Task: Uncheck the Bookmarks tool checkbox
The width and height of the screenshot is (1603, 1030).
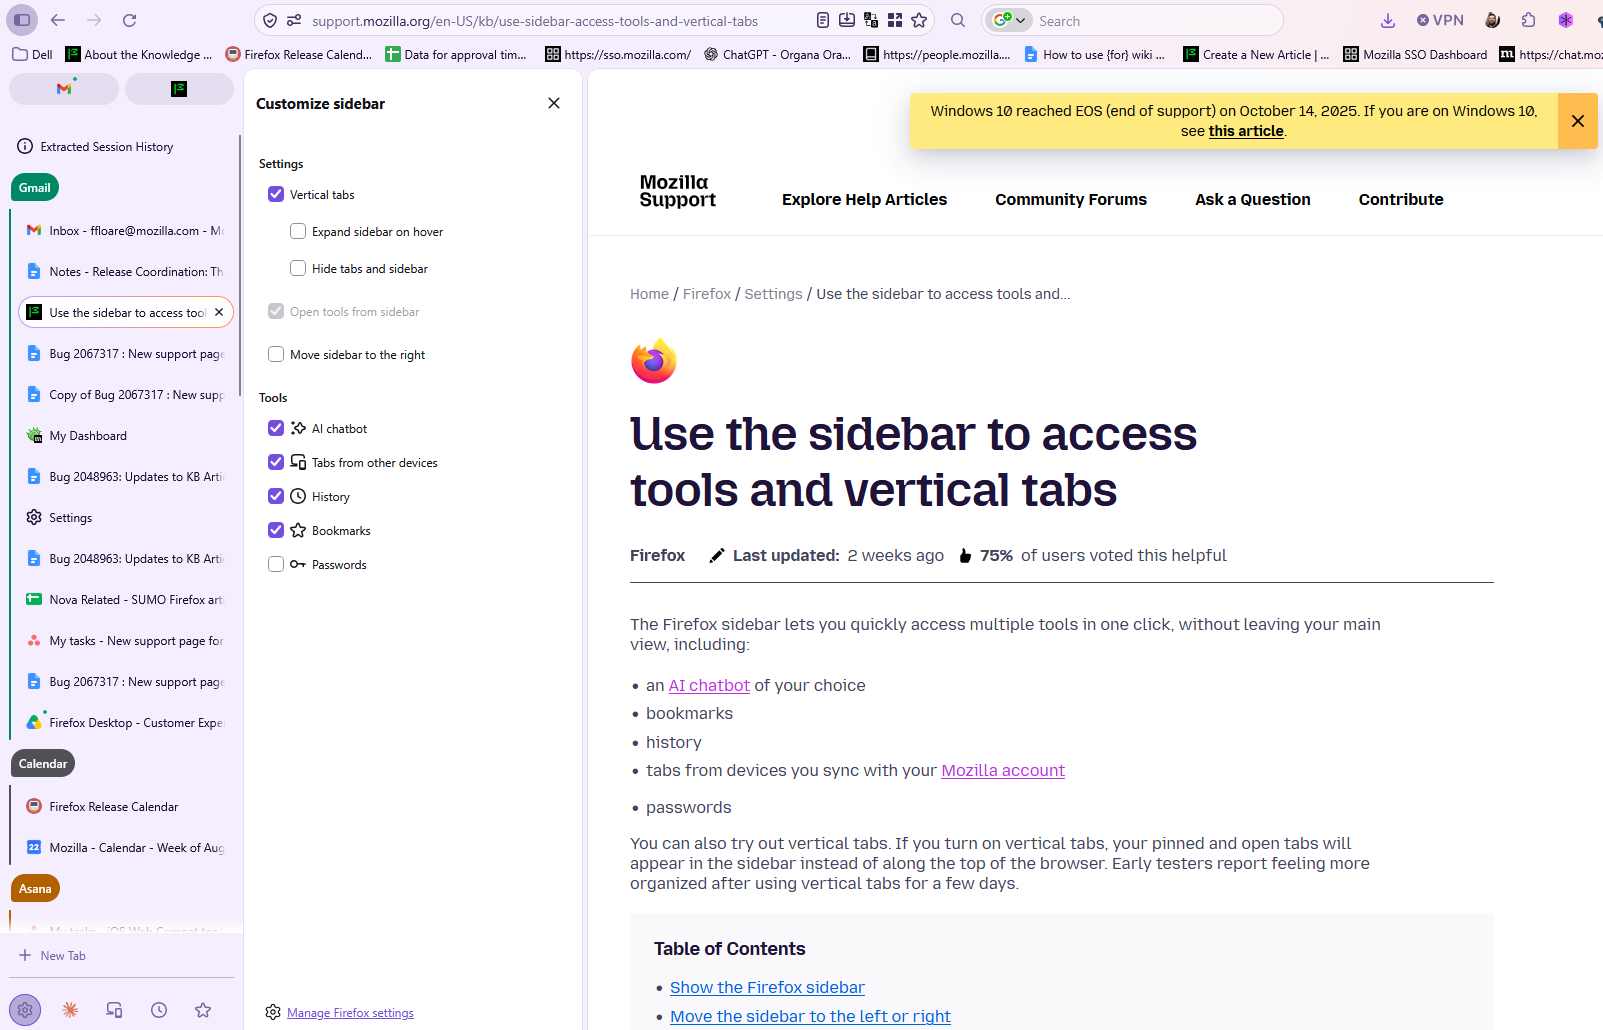Action: point(276,530)
